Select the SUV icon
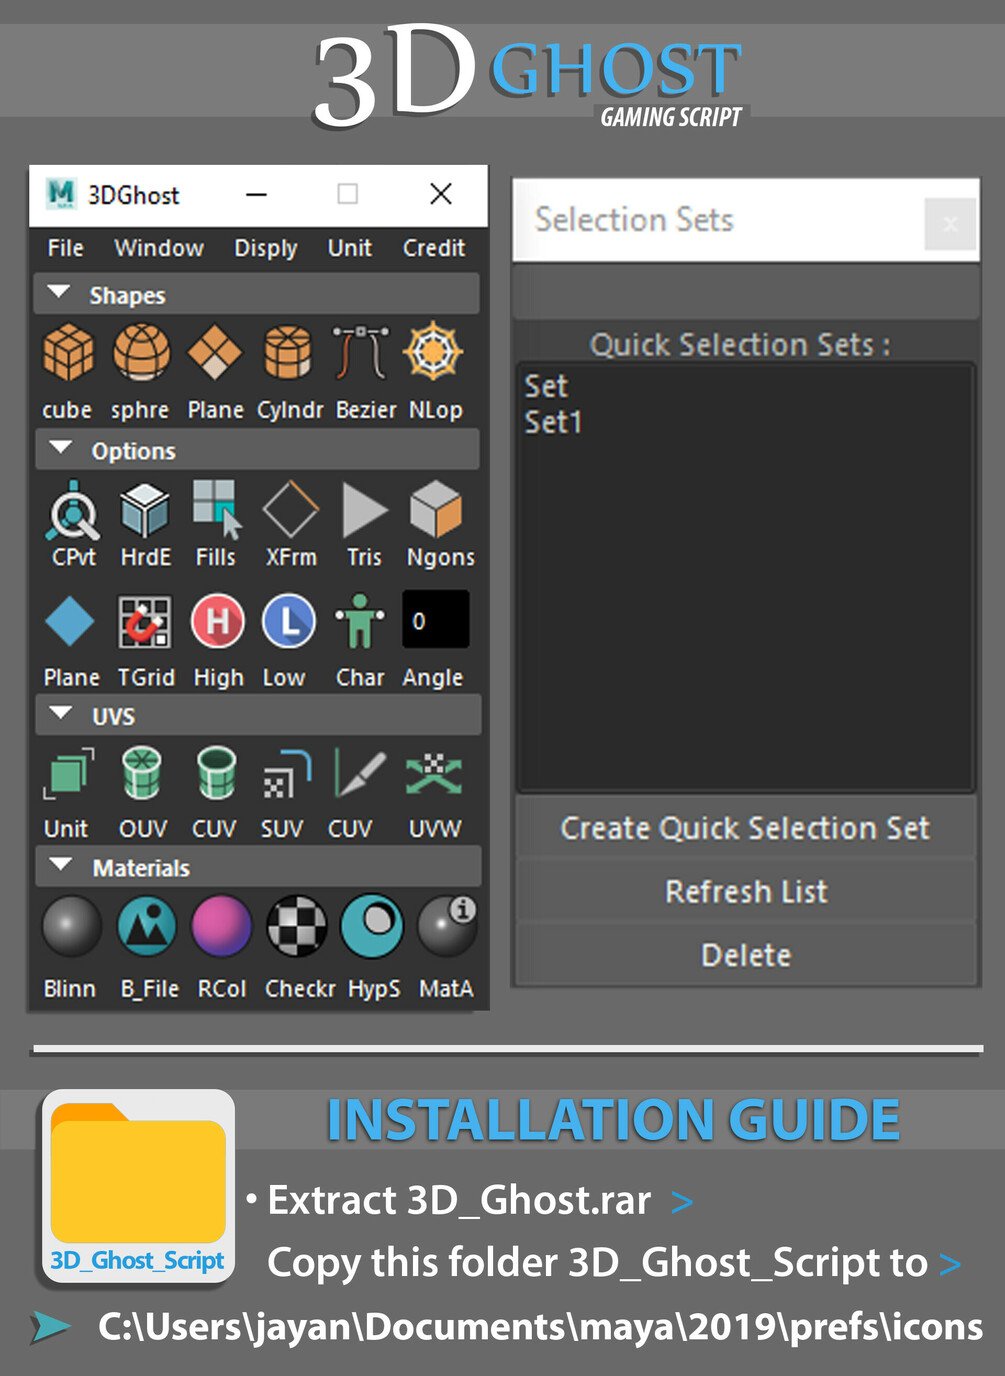The width and height of the screenshot is (1005, 1376). coord(287,775)
